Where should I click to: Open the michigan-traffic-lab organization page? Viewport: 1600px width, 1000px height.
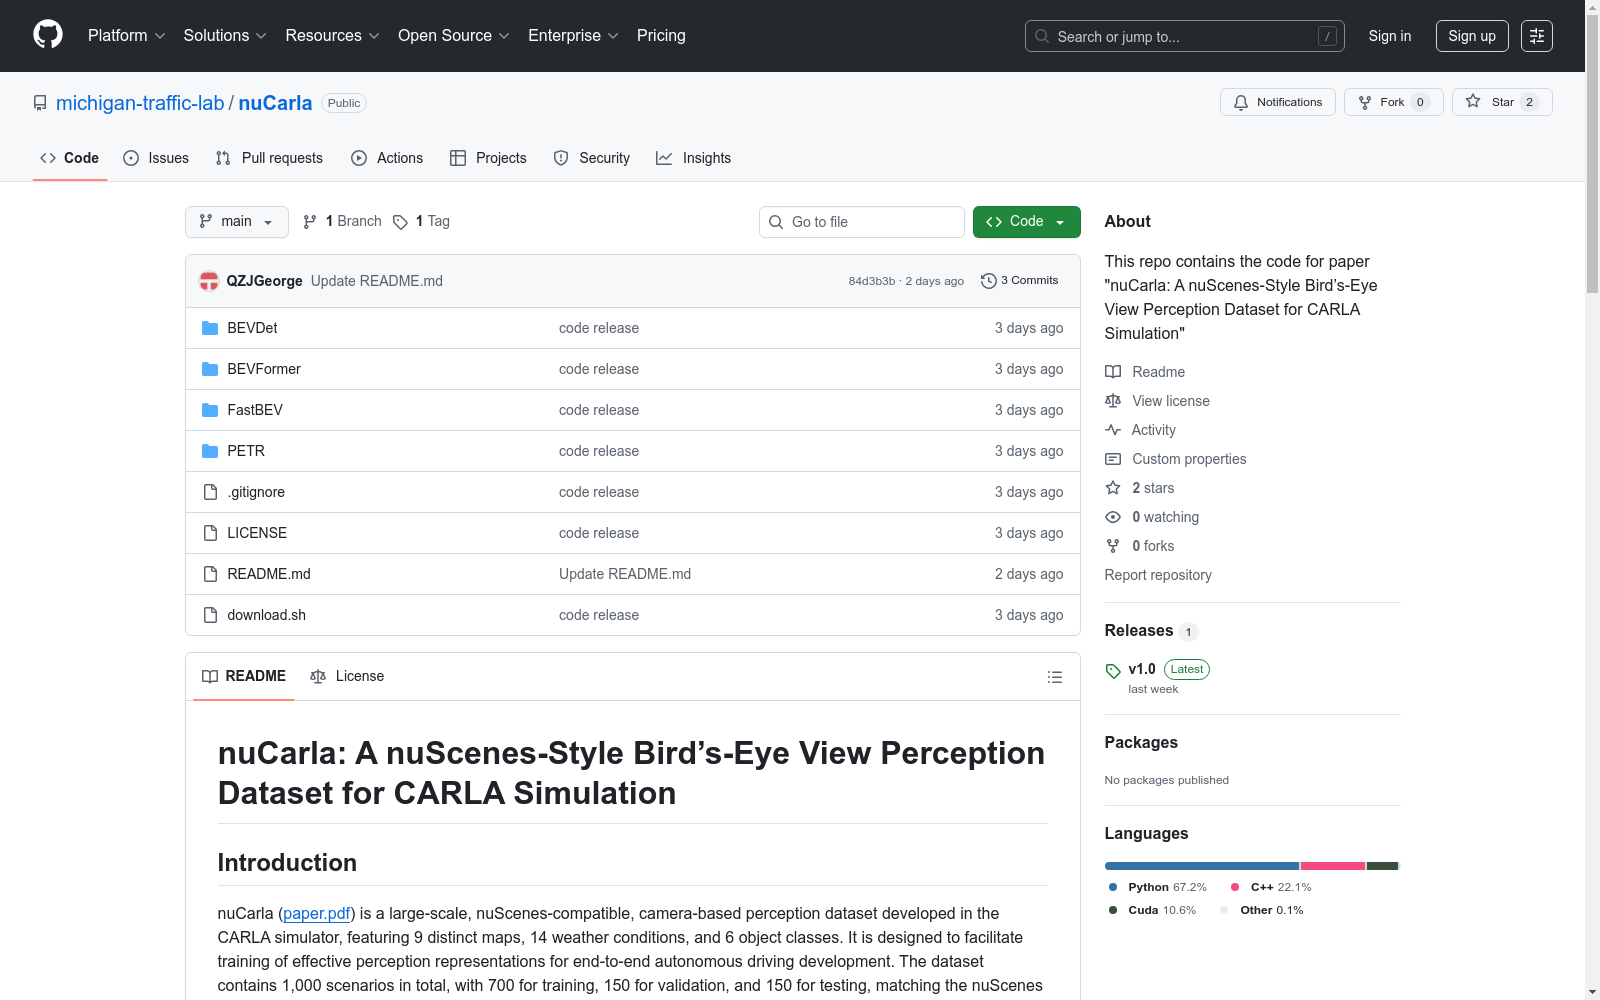(x=140, y=103)
